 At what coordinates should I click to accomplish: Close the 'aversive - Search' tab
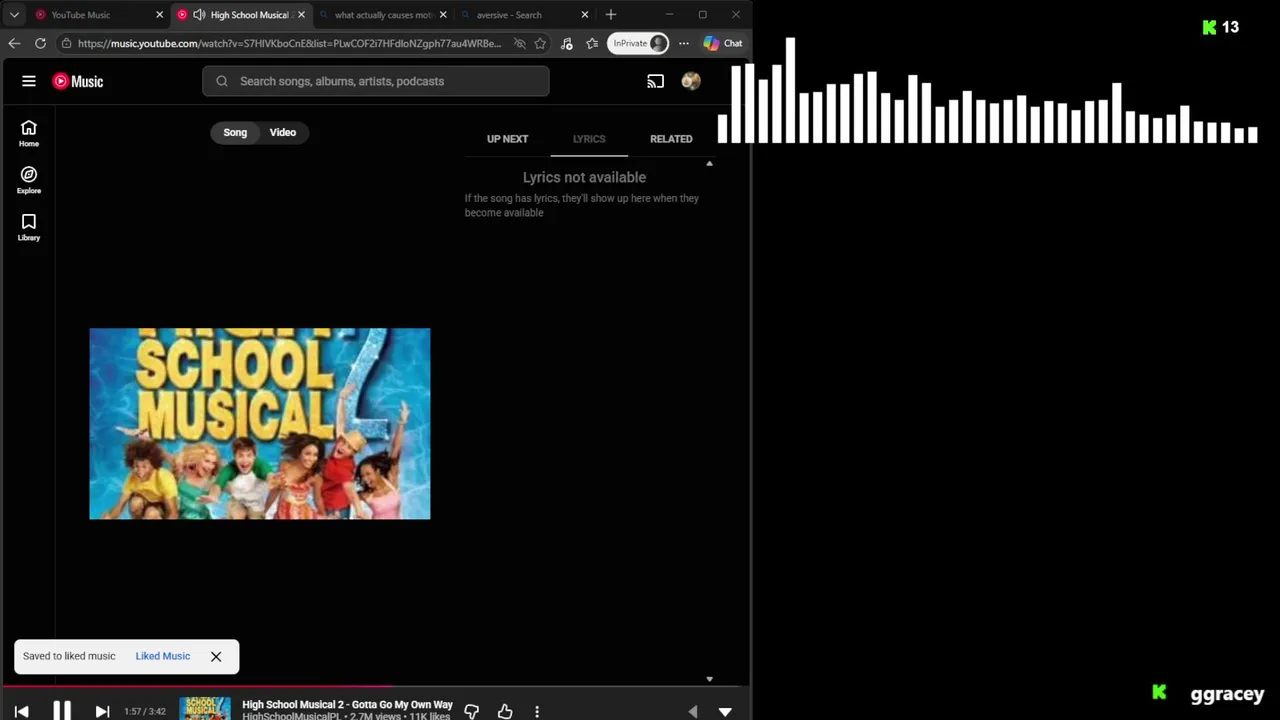pyautogui.click(x=585, y=15)
